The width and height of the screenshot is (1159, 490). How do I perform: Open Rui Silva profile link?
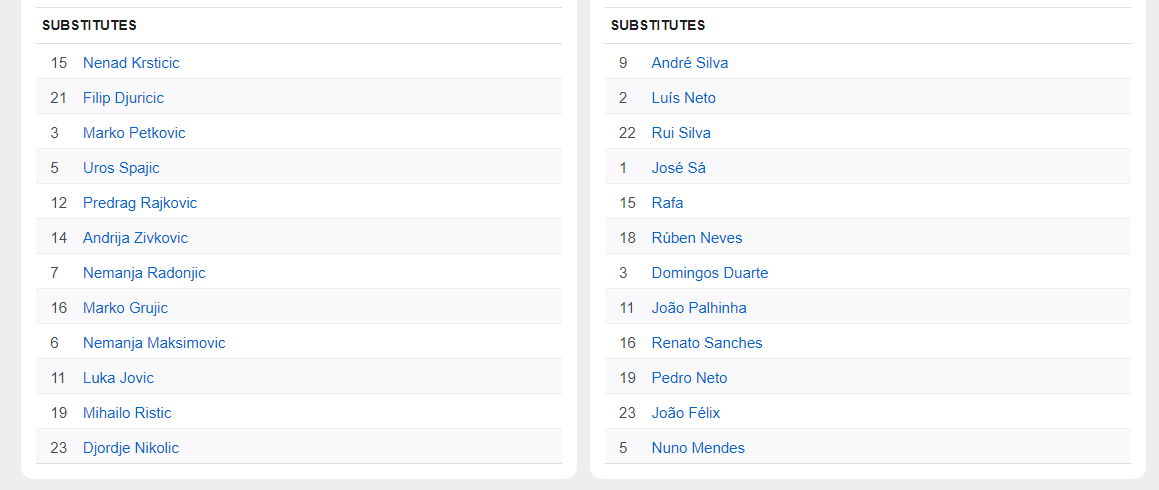tap(681, 133)
